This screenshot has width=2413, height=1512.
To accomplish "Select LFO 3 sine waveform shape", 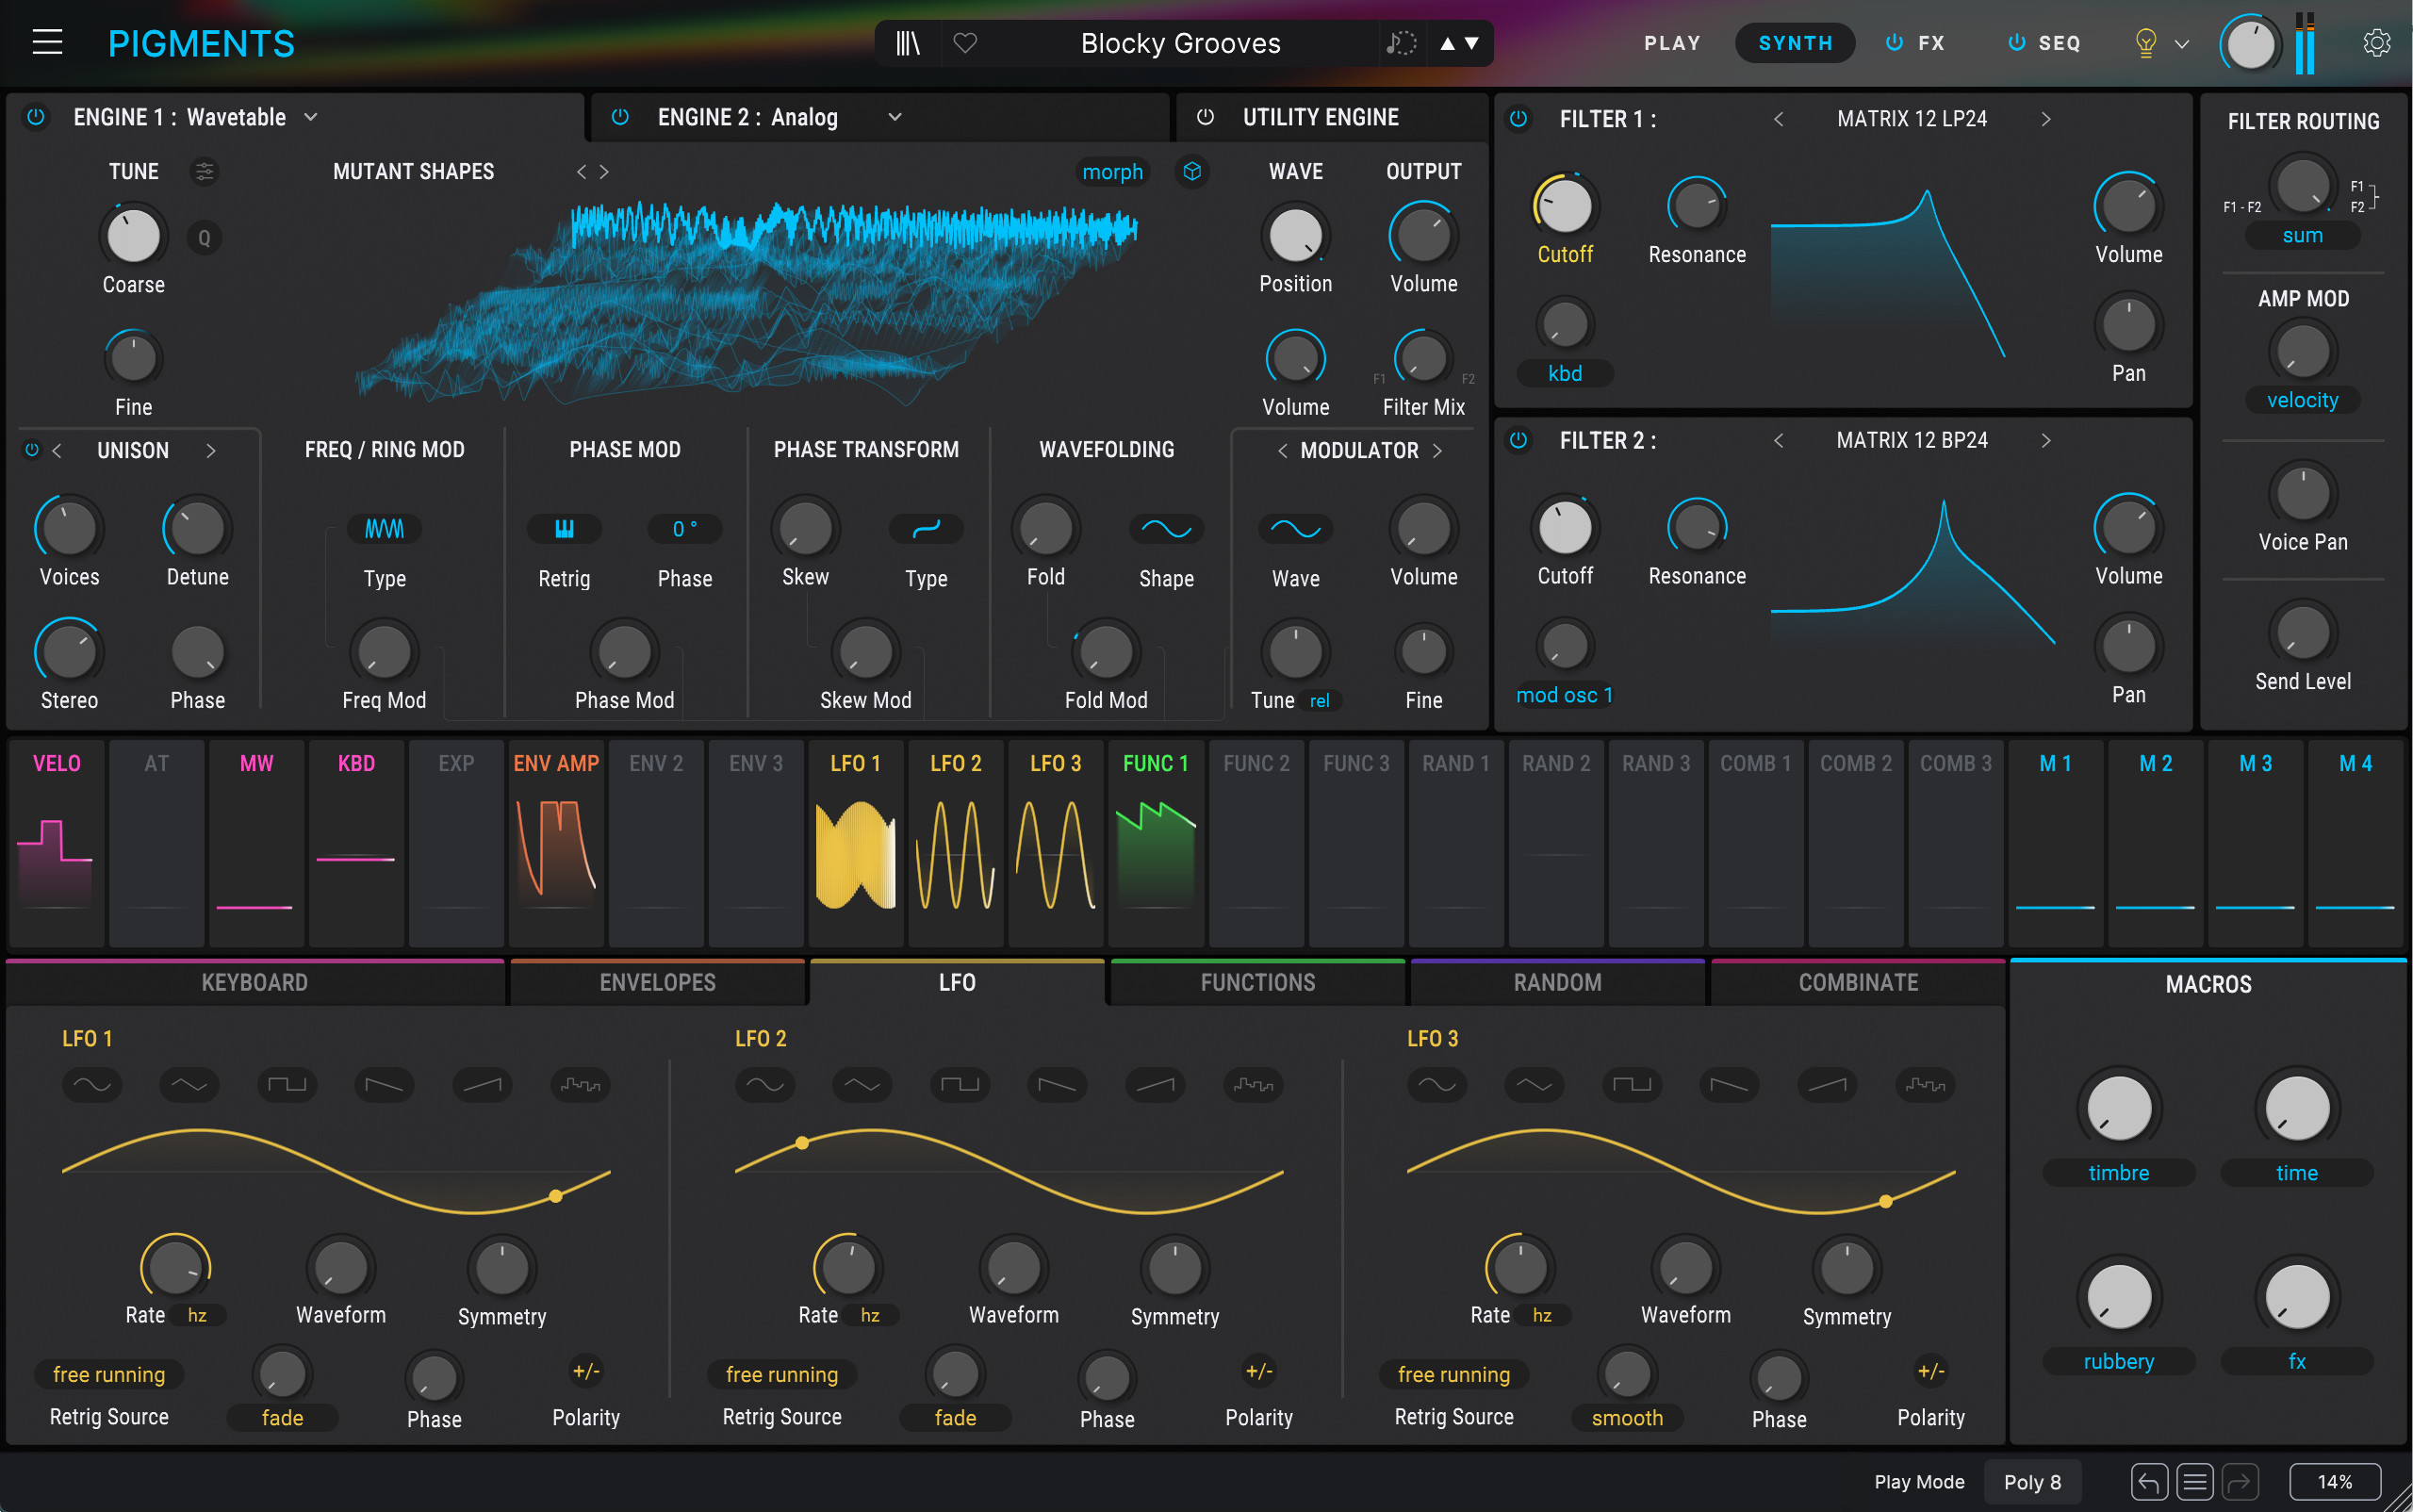I will (x=1437, y=1084).
